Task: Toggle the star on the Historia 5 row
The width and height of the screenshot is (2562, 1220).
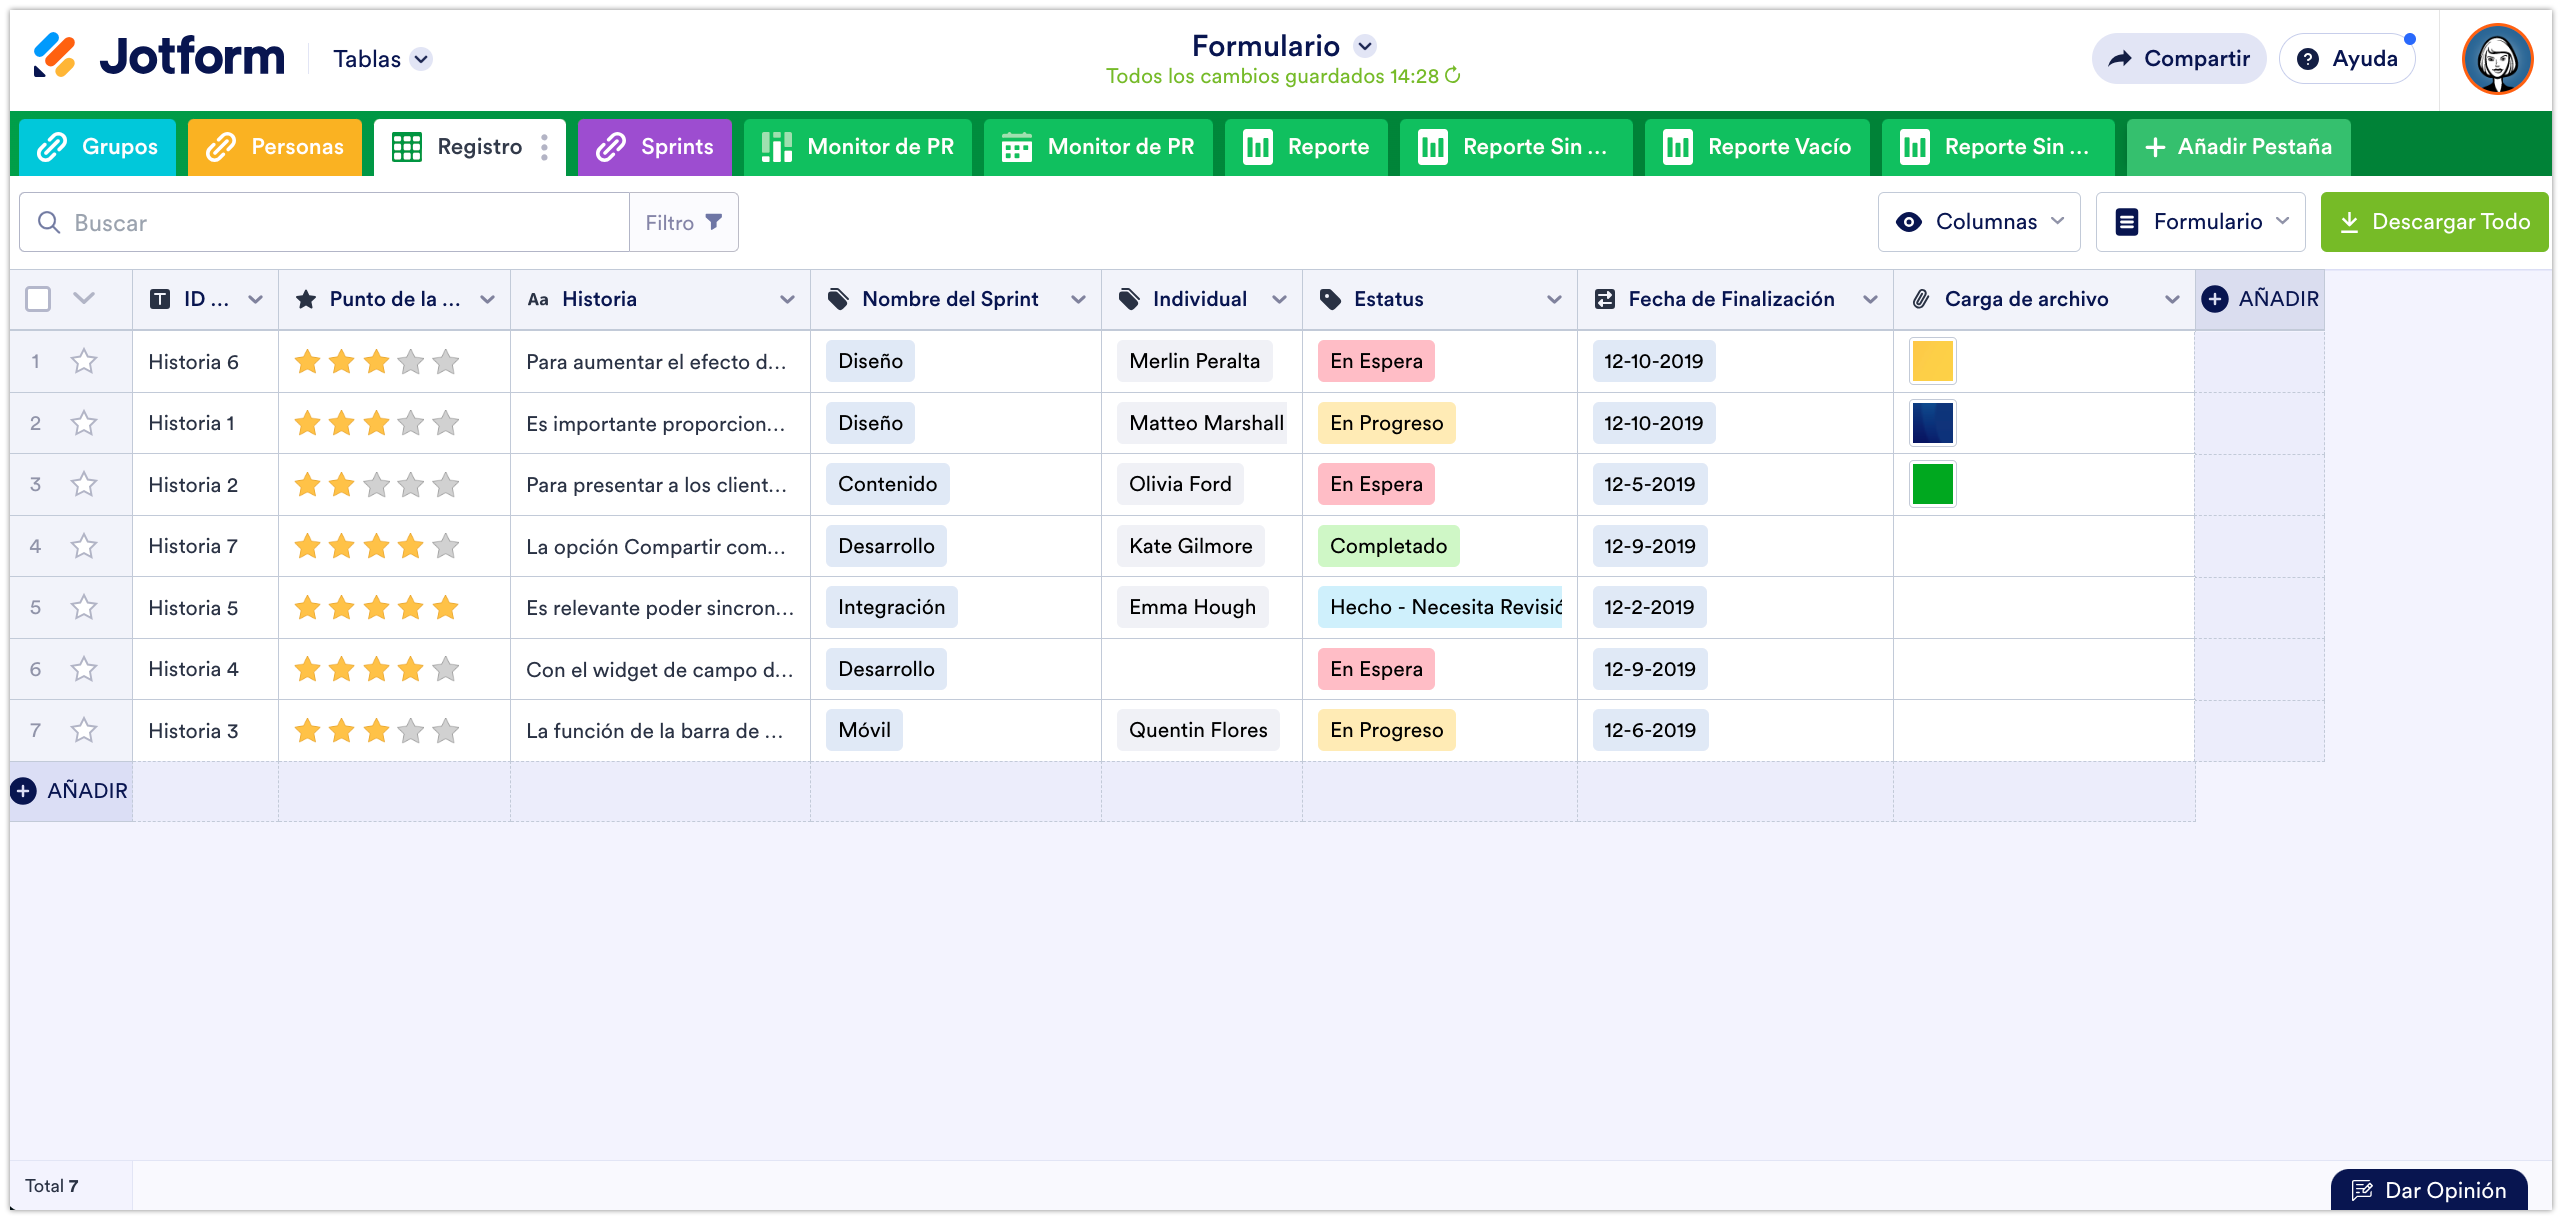Action: (84, 607)
